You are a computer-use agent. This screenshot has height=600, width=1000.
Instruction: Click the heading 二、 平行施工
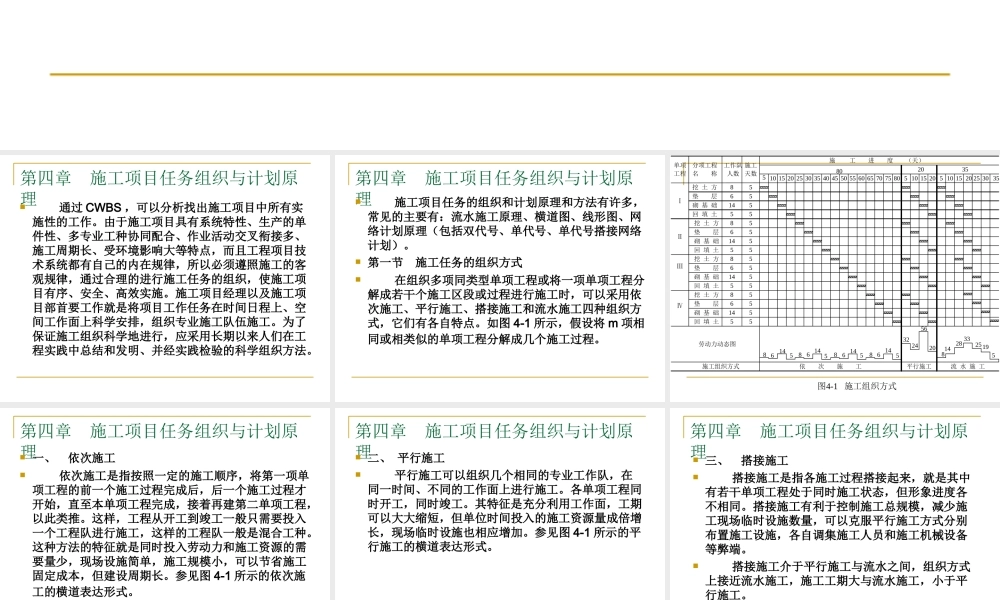click(x=407, y=457)
